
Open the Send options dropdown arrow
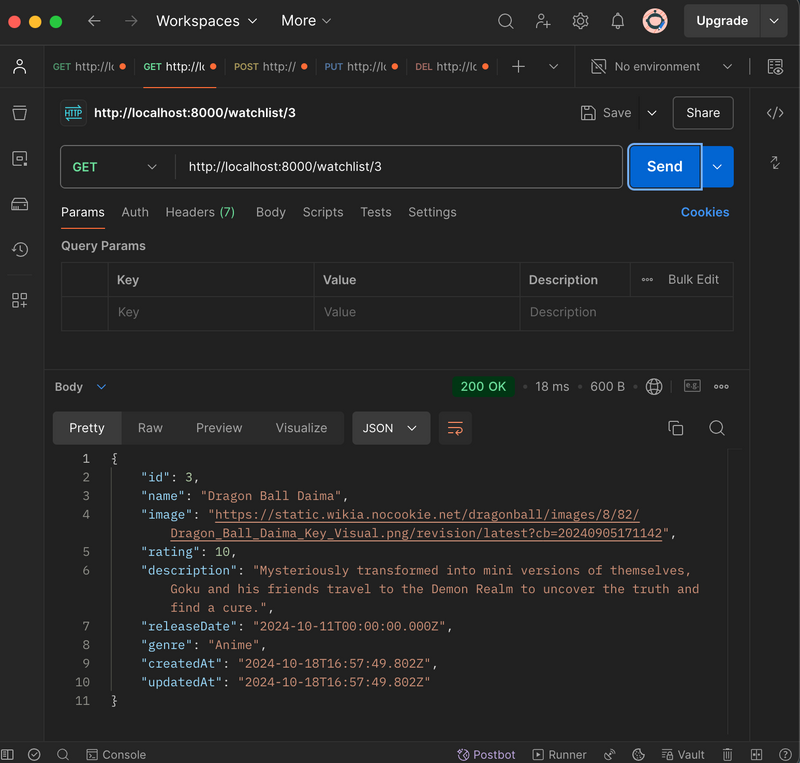pos(717,167)
